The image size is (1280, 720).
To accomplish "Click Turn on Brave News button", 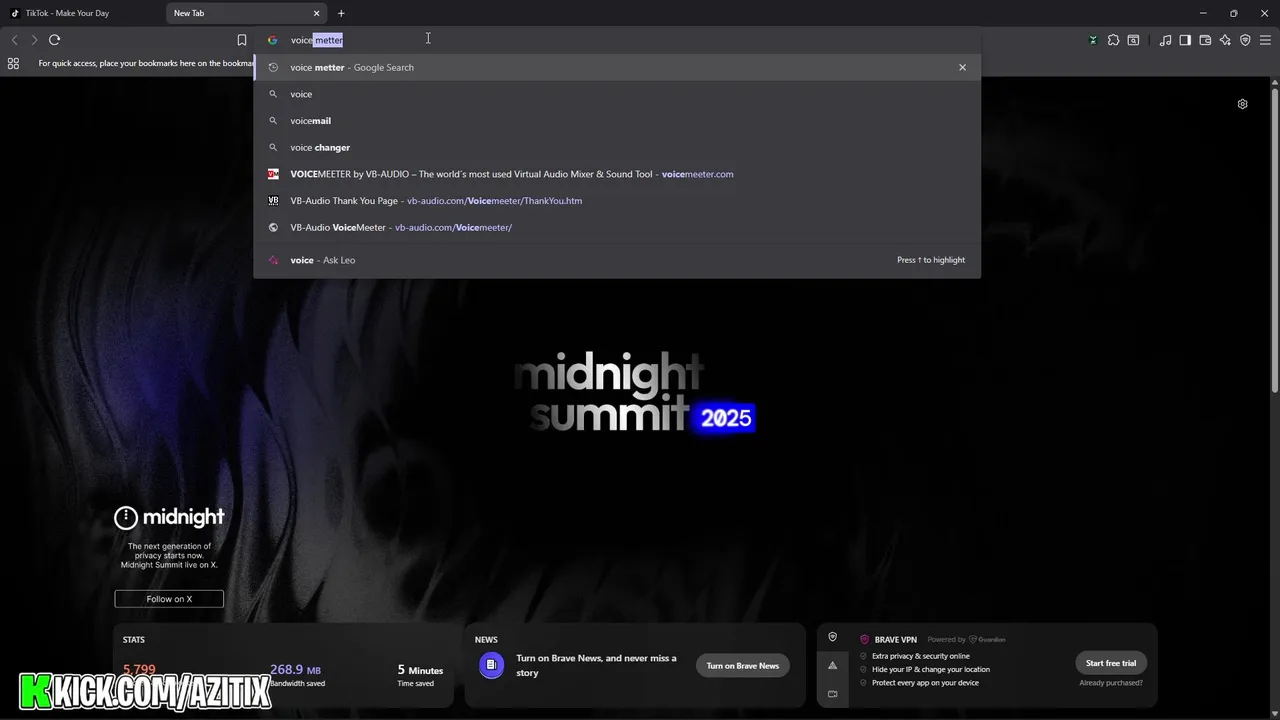I will coord(742,666).
